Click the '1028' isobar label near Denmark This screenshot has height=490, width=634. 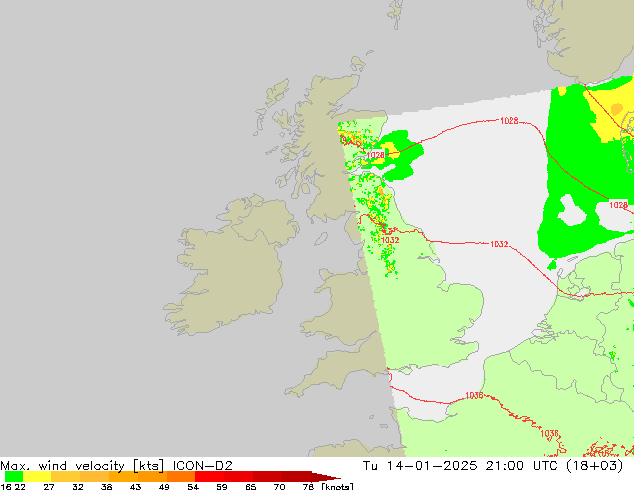[618, 205]
